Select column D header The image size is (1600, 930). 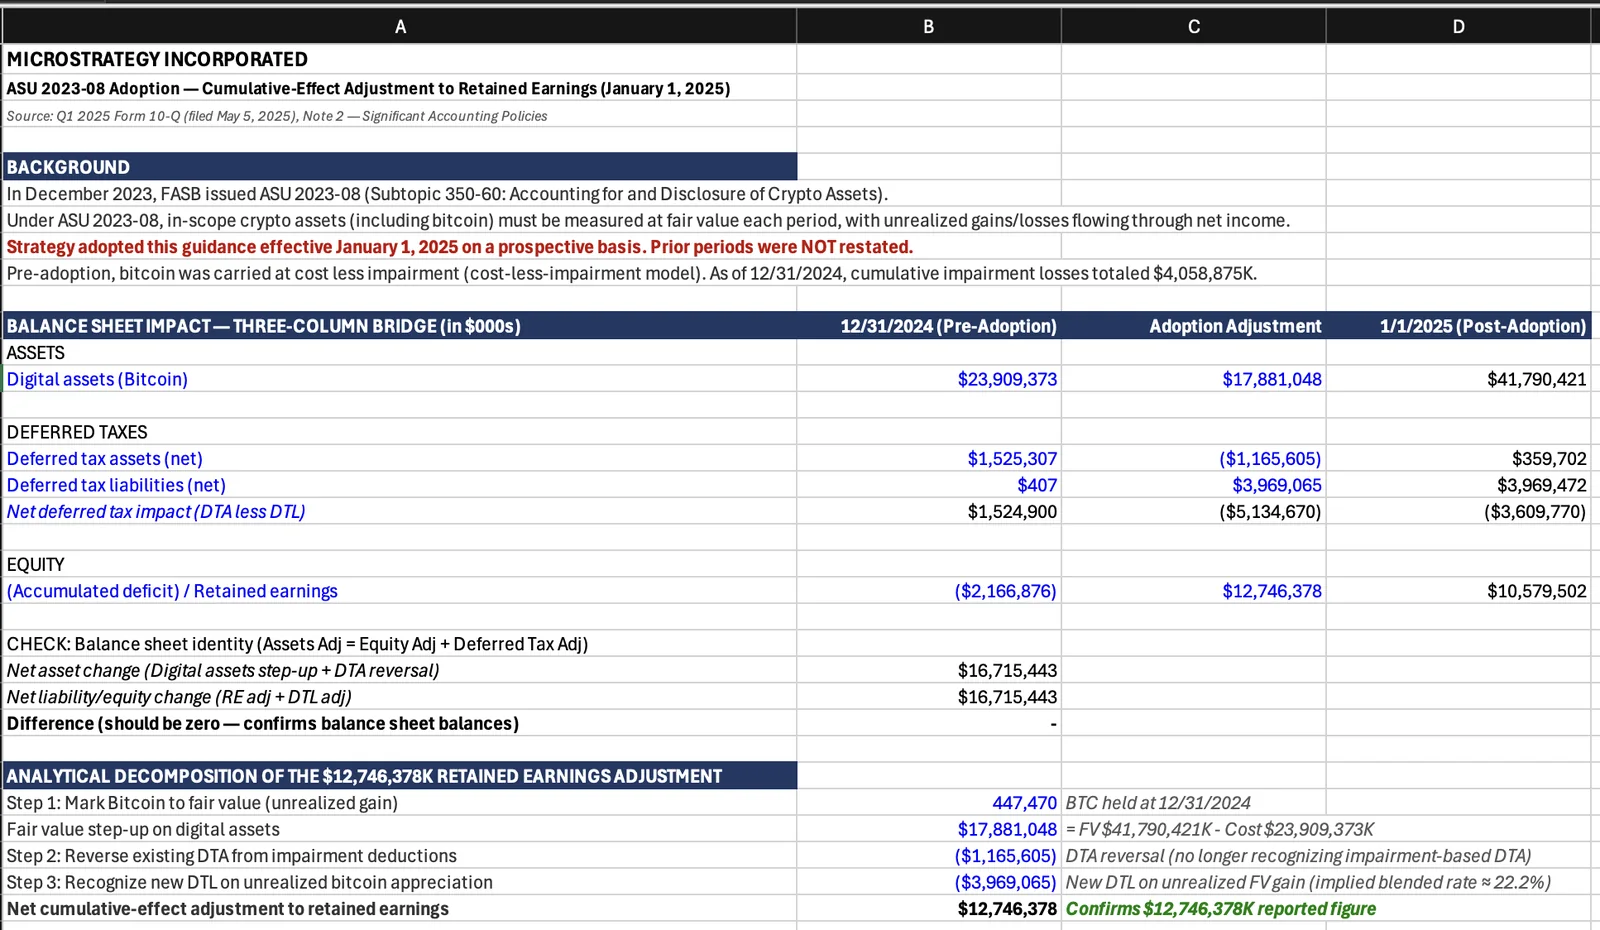[1458, 27]
